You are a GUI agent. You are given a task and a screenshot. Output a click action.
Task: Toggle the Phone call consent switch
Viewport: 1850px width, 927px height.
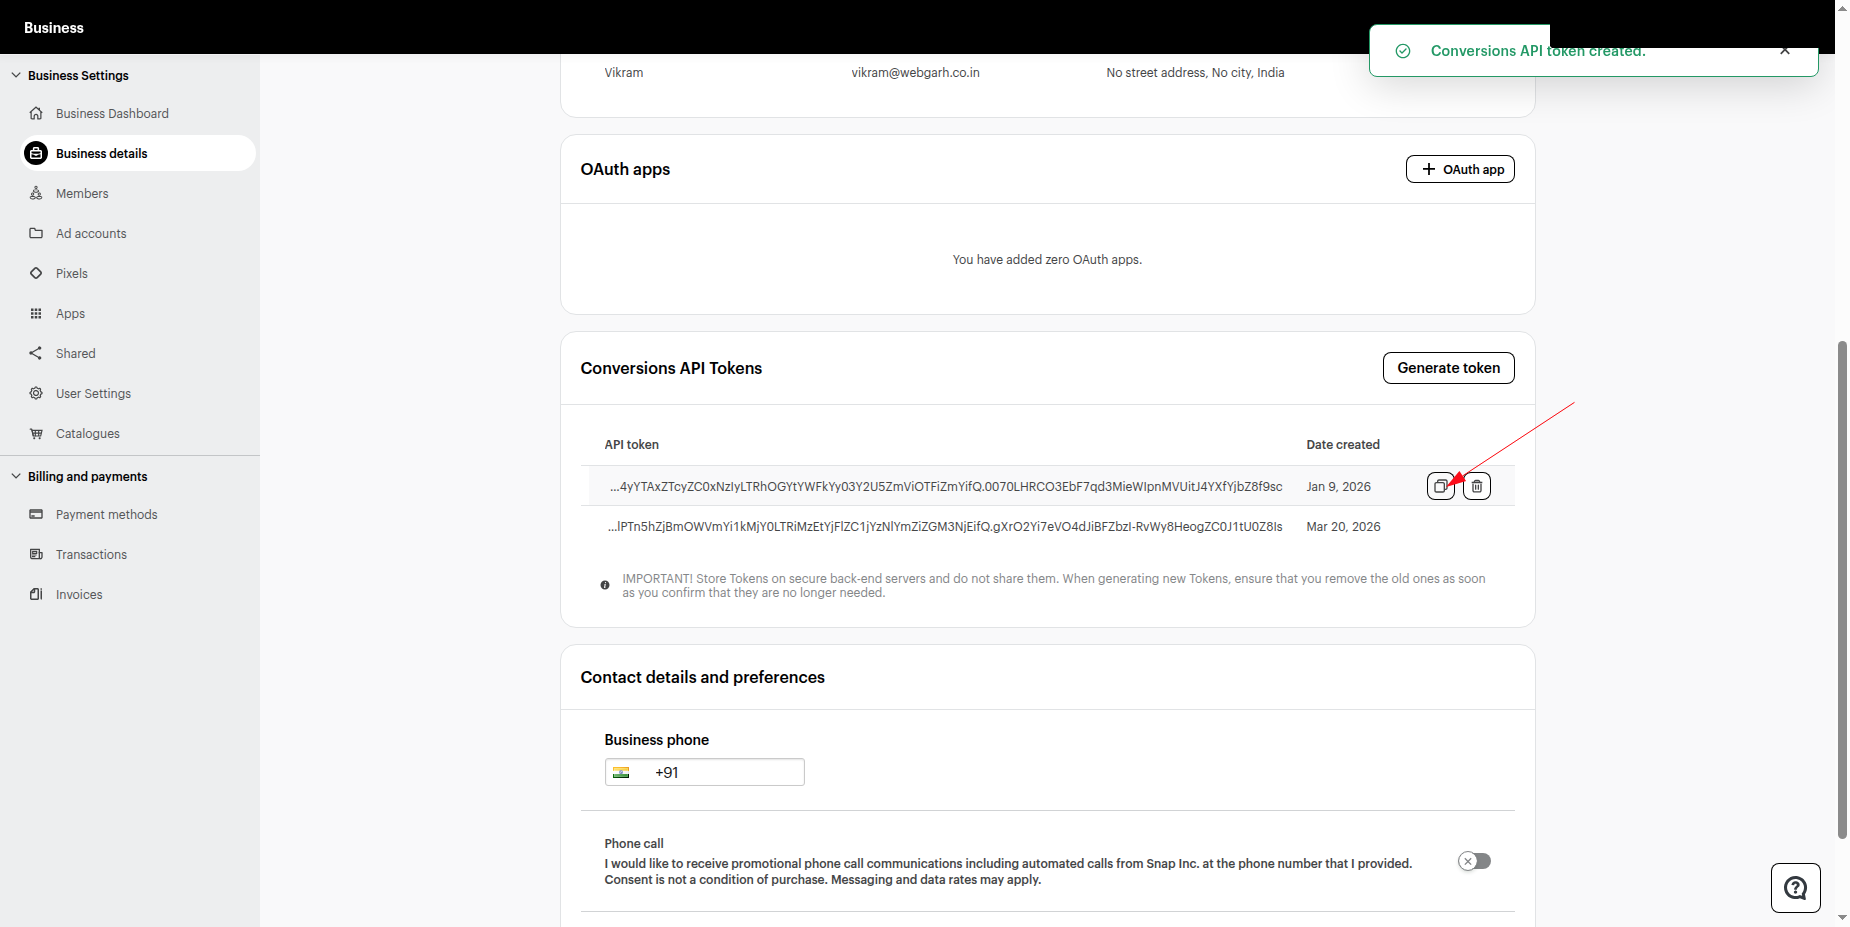1474,861
